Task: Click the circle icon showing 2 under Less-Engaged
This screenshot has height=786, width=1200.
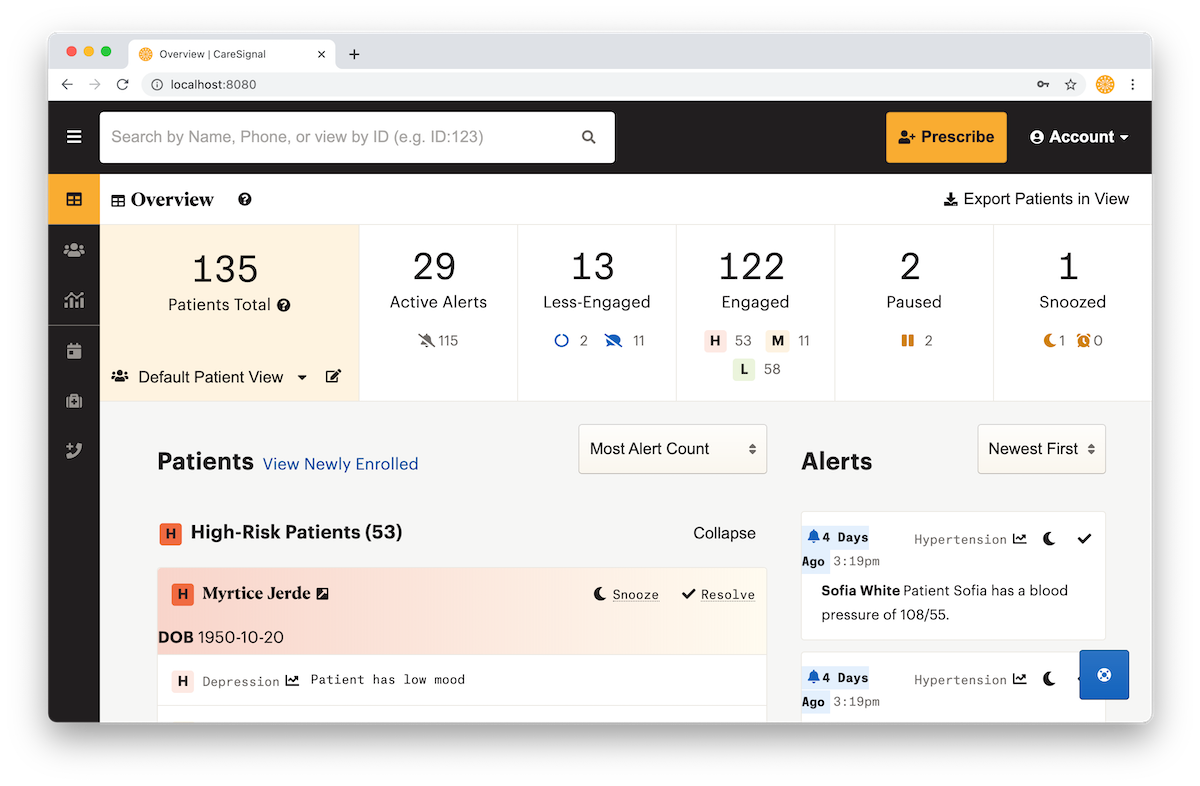Action: pyautogui.click(x=561, y=341)
